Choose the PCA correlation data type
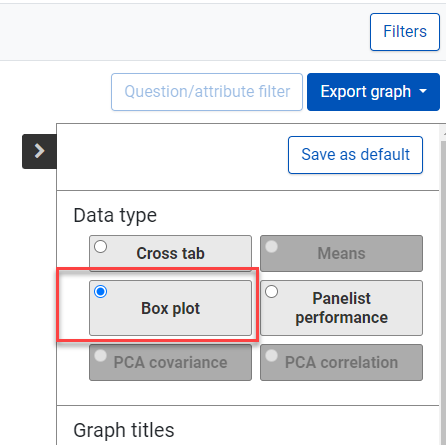 (x=341, y=362)
